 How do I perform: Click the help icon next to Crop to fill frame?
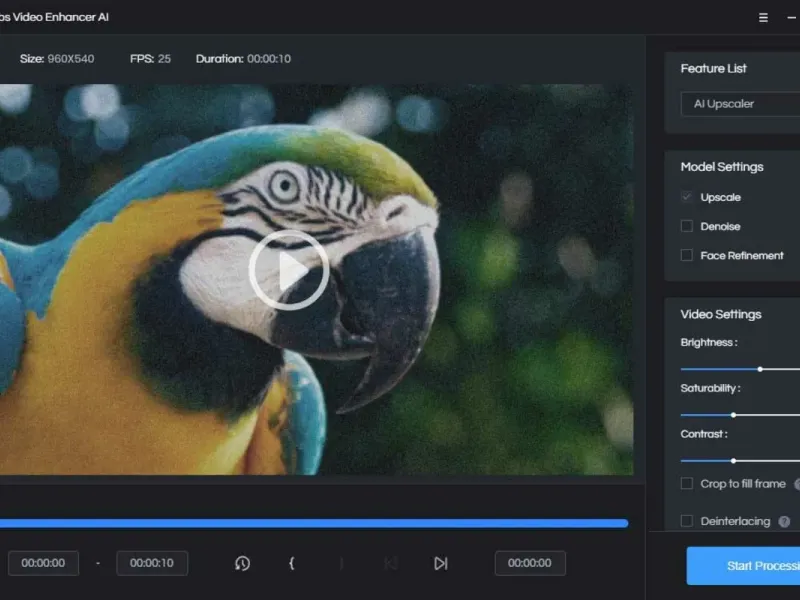click(797, 484)
